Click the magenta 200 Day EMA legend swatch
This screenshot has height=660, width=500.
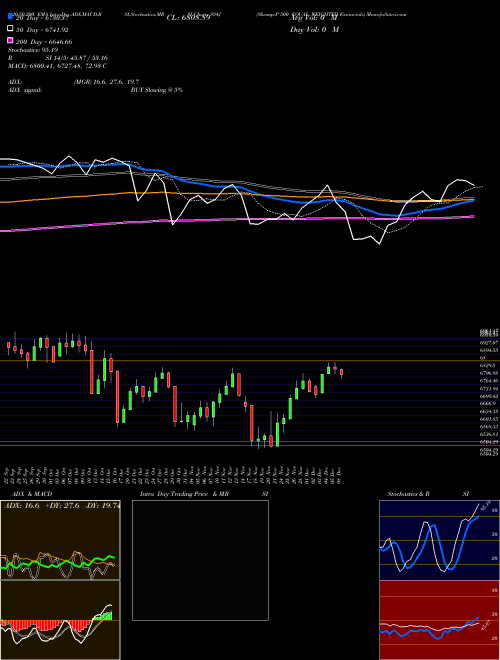10,40
